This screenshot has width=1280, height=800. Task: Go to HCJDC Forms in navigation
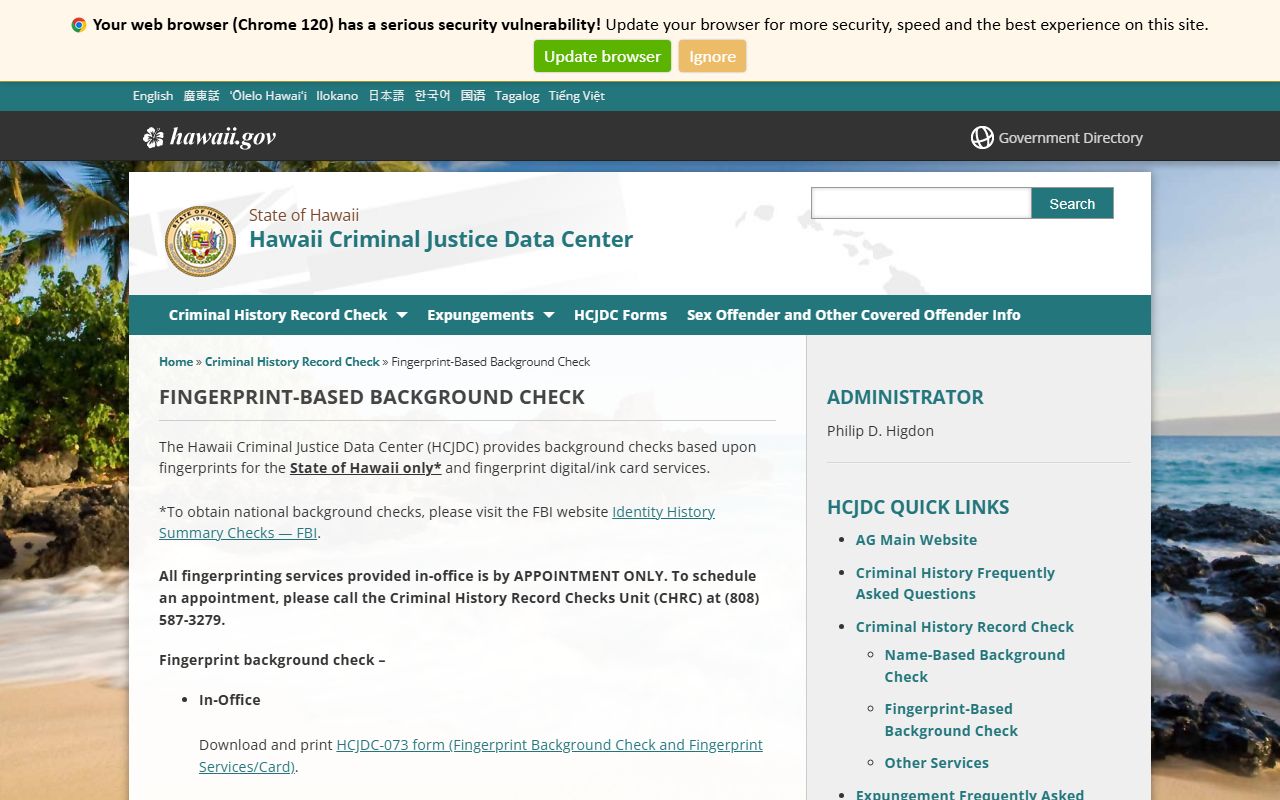tap(620, 315)
